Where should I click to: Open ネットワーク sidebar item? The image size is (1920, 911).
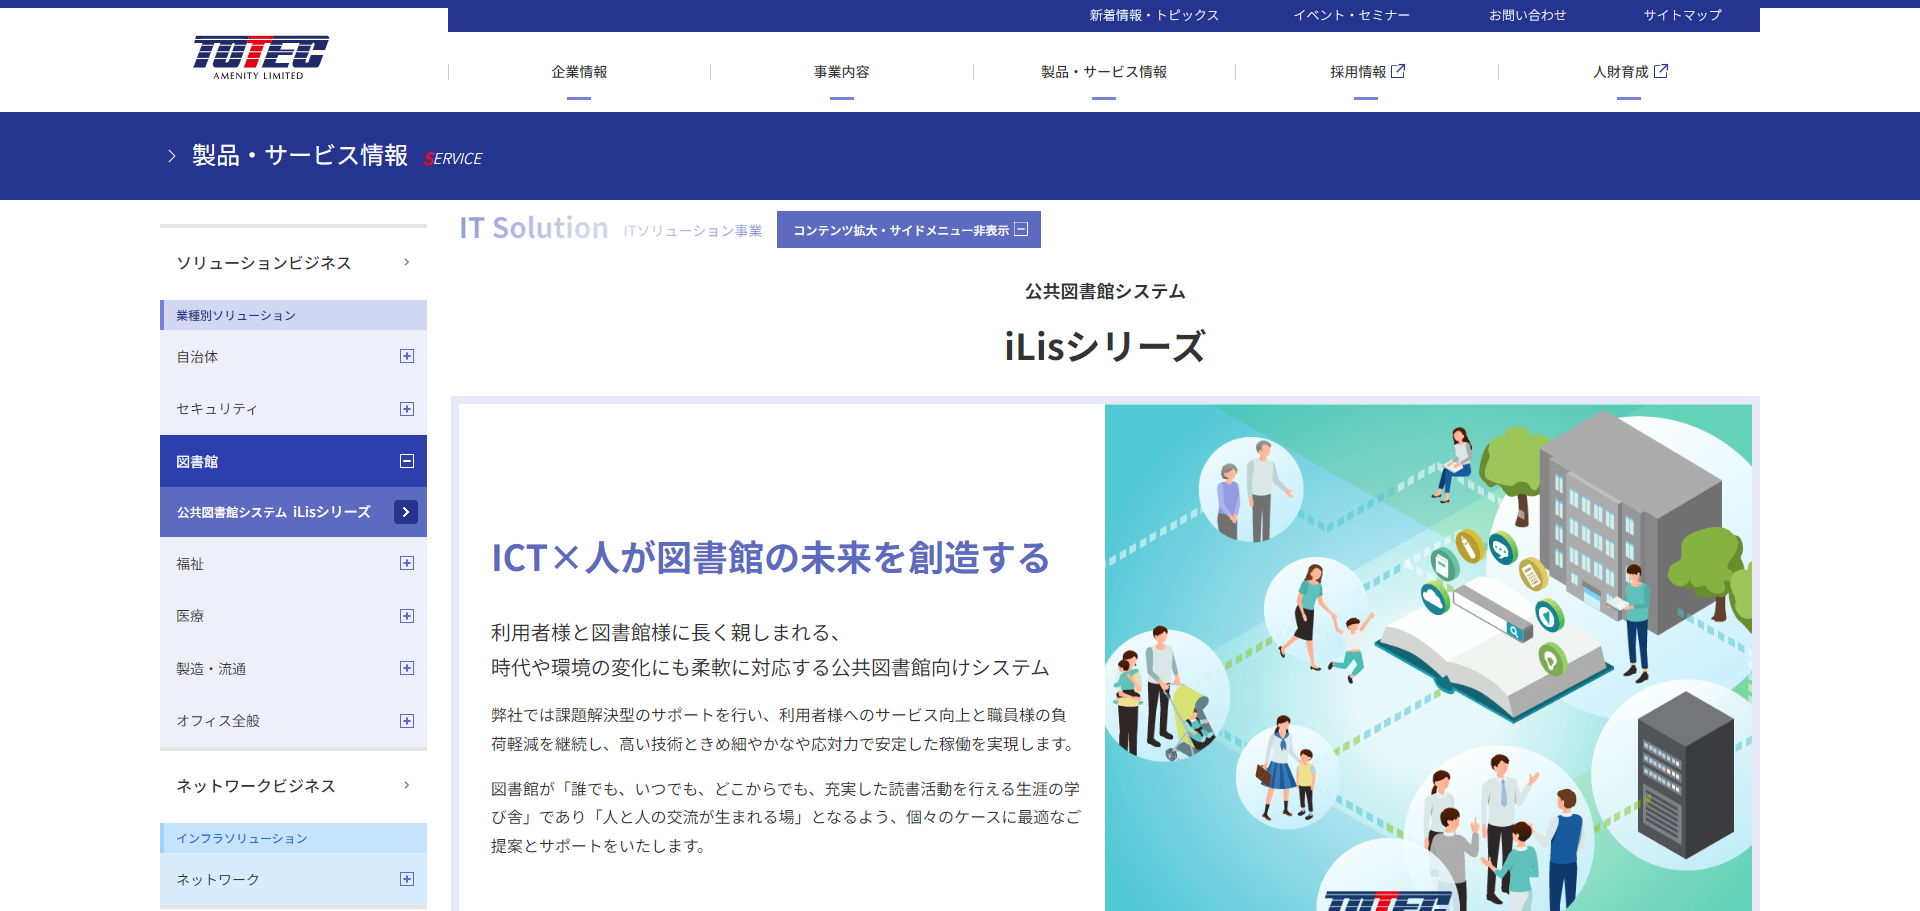click(218, 880)
